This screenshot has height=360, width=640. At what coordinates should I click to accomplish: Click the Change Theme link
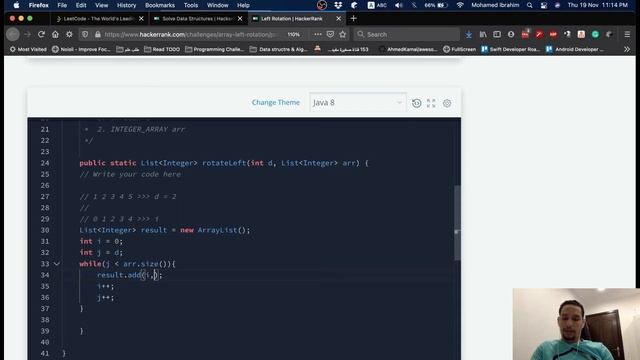(276, 102)
